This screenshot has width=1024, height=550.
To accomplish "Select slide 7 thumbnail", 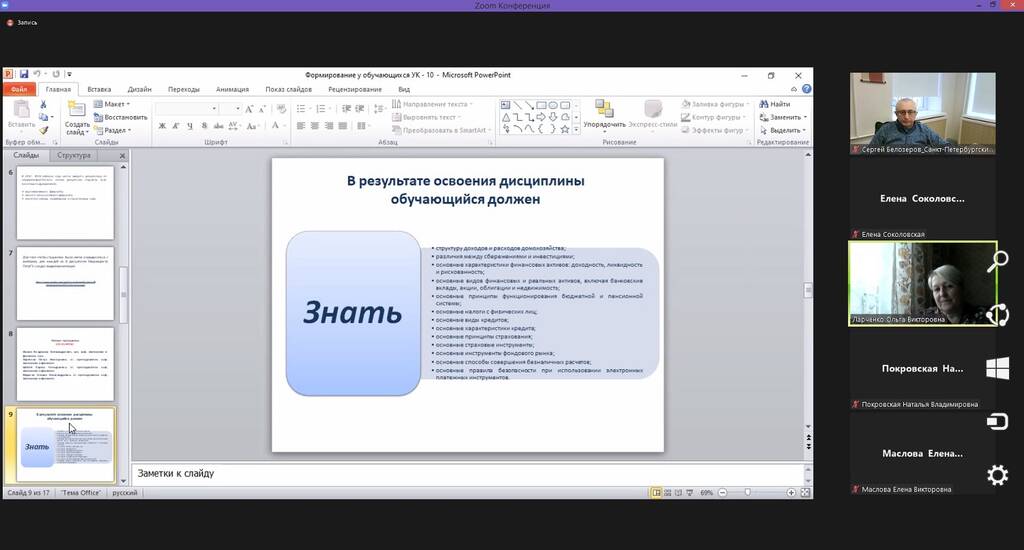I will 65,283.
